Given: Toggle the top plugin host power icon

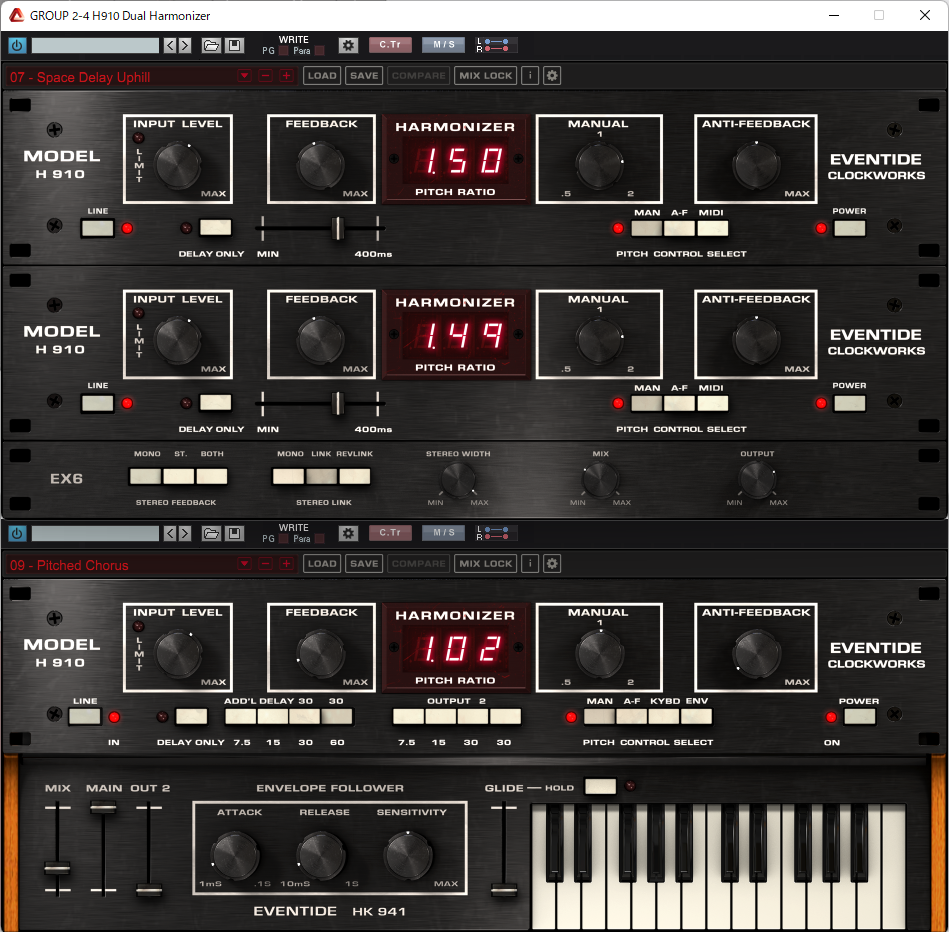Looking at the screenshot, I should [x=17, y=45].
